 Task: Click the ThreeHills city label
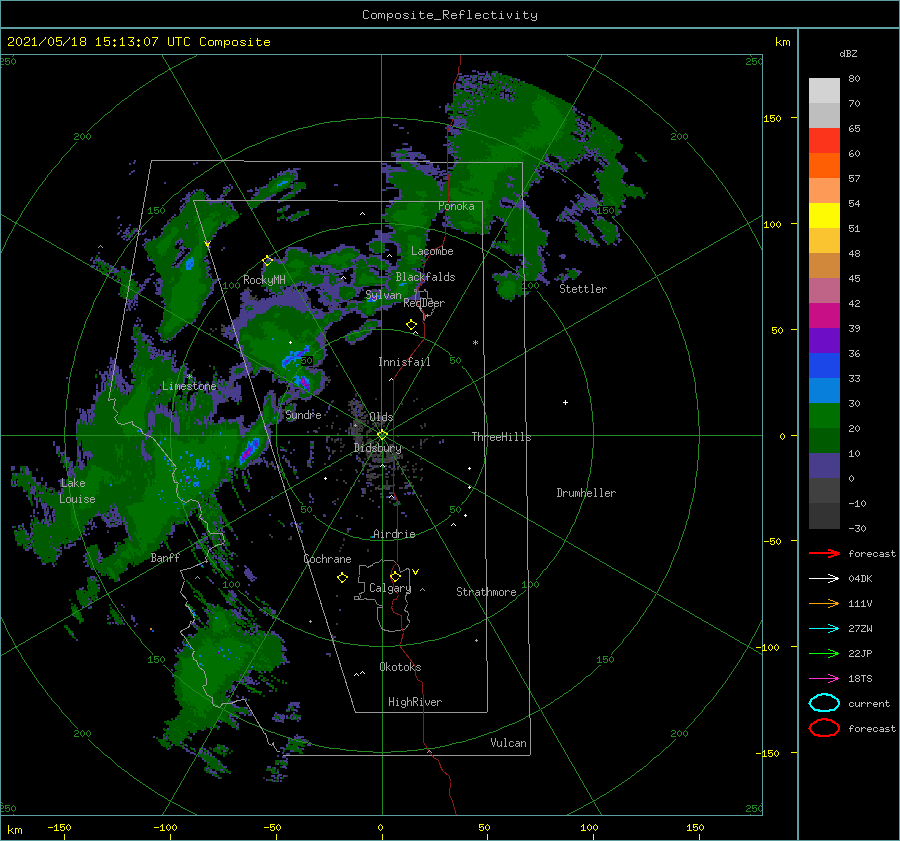501,437
